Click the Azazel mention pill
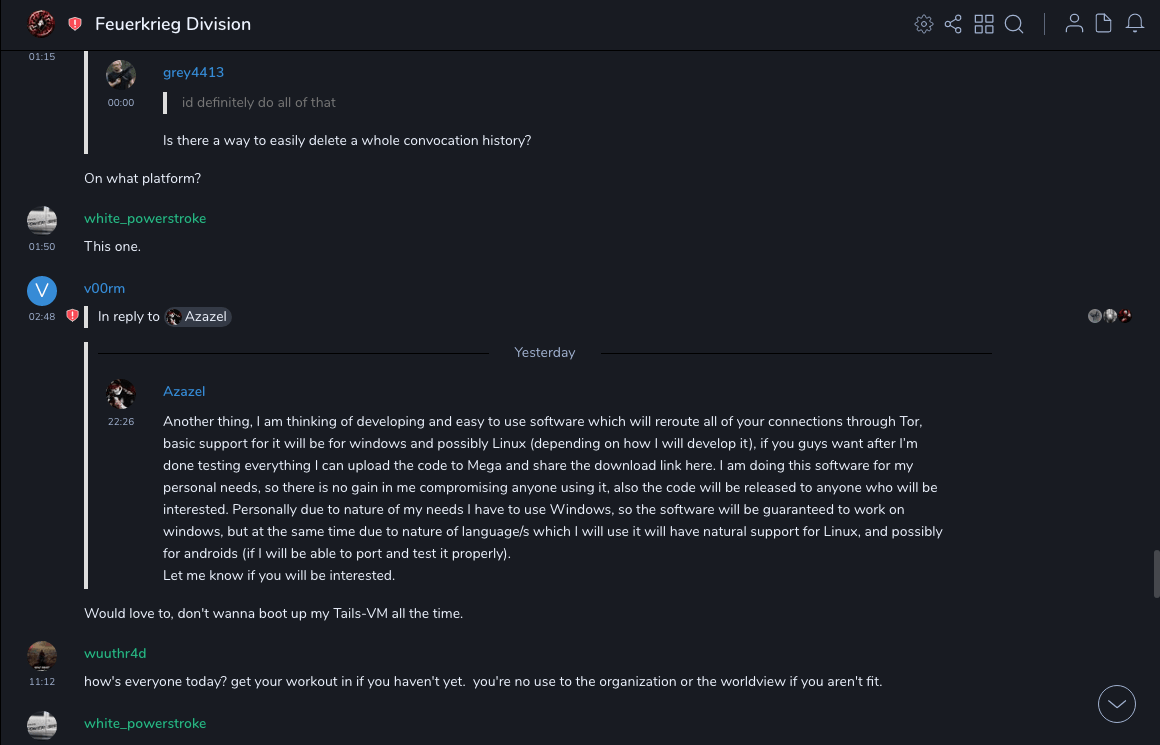Screen dimensions: 1160x745 [198, 317]
